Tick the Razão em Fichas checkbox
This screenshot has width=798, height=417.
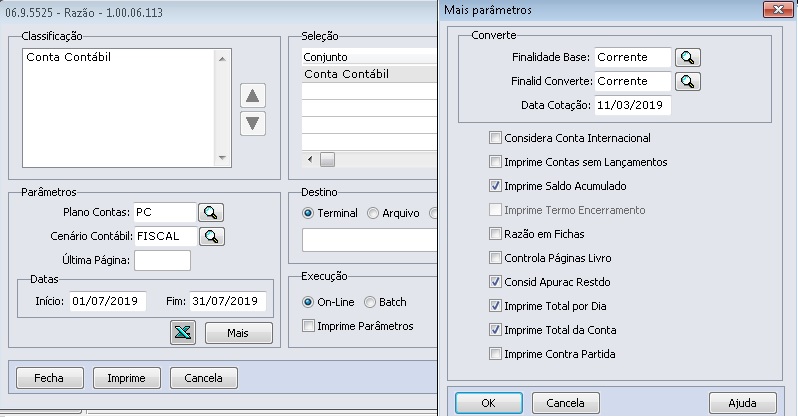pos(495,234)
